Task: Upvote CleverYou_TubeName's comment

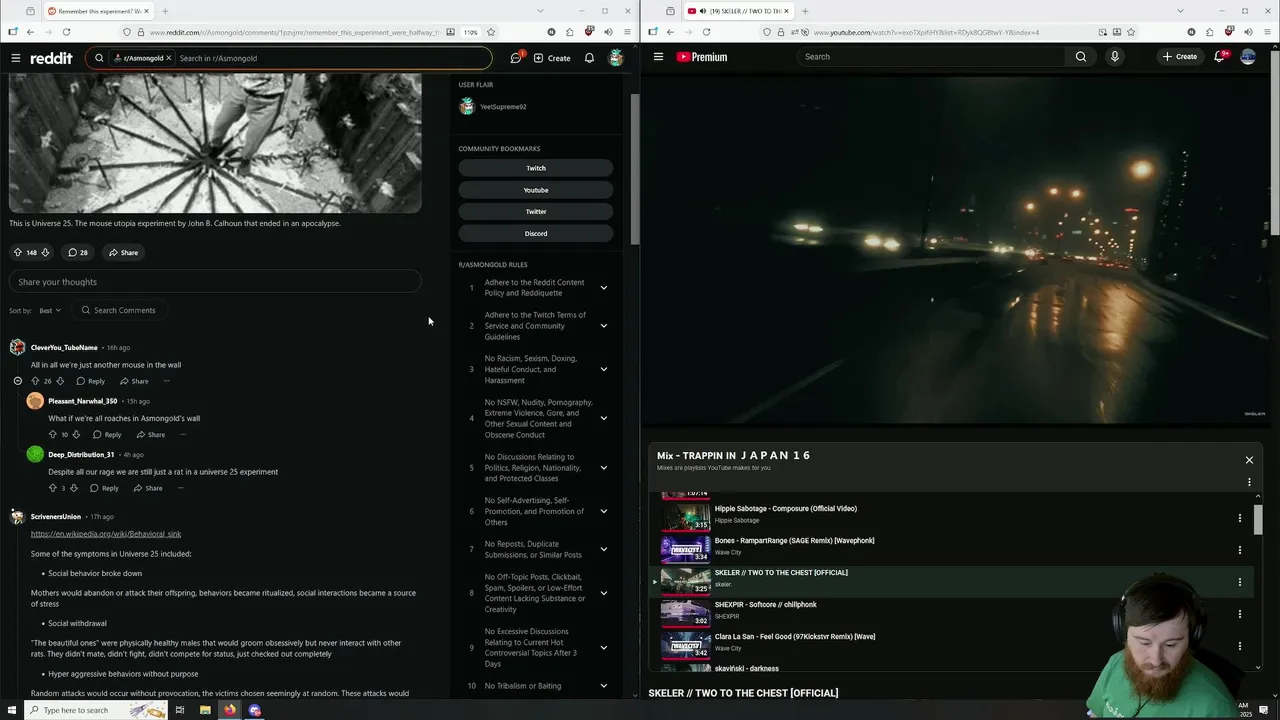Action: tap(35, 381)
